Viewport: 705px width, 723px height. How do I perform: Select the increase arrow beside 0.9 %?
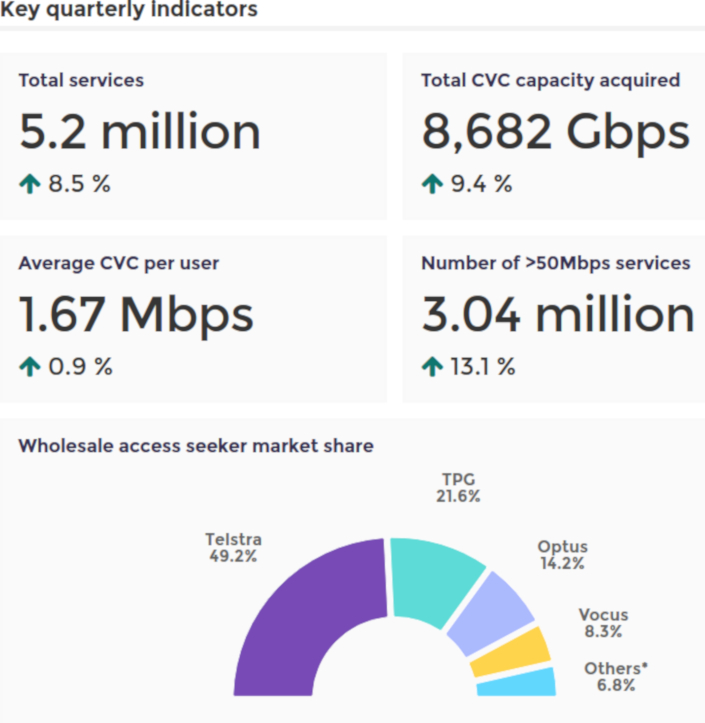(x=29, y=367)
